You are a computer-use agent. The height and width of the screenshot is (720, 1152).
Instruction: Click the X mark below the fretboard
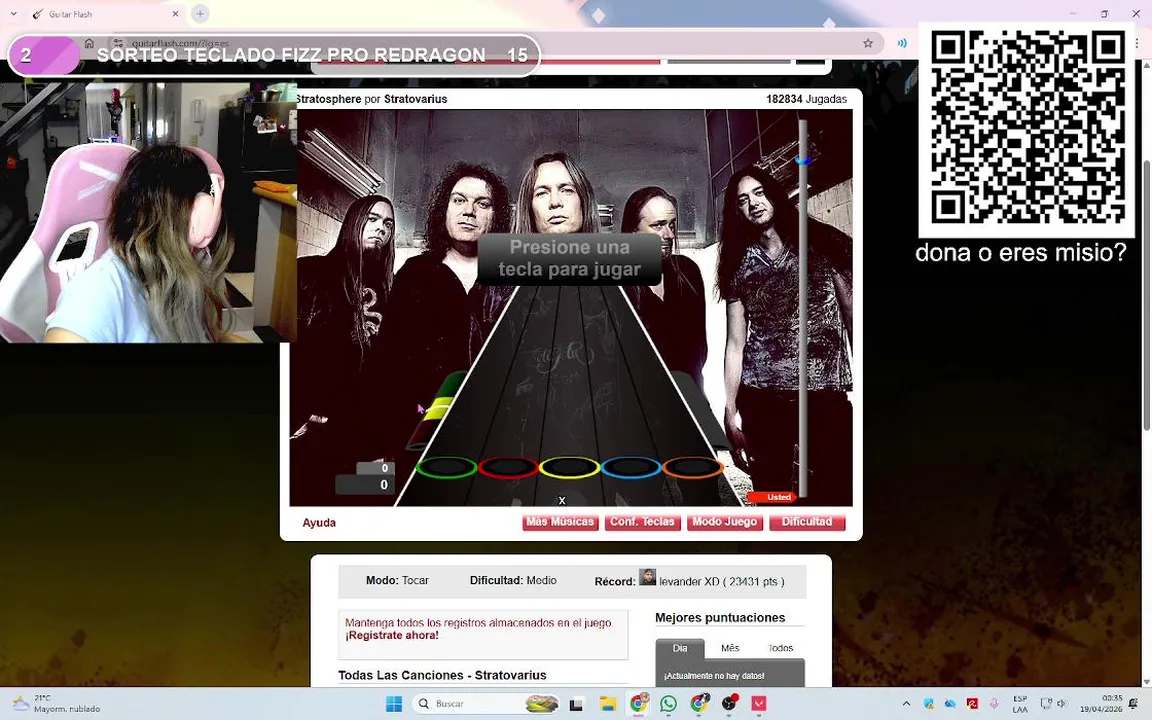pos(562,500)
